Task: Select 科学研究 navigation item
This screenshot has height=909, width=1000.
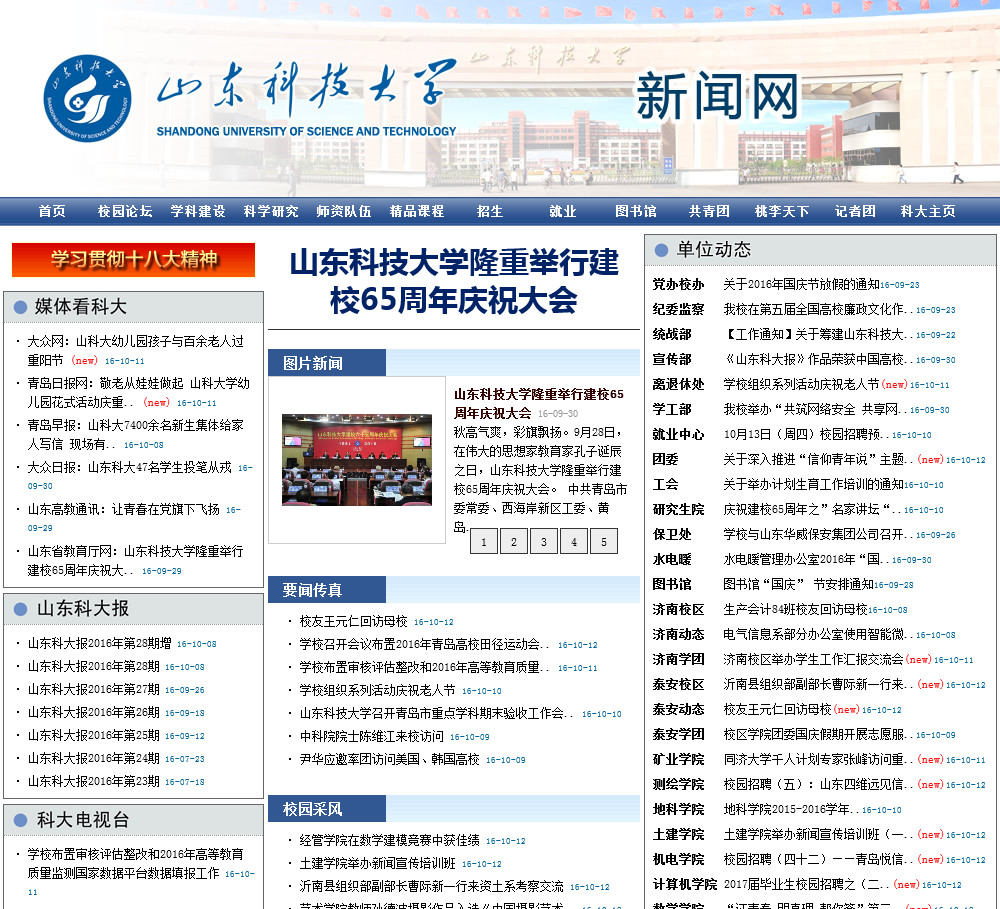Action: click(271, 211)
